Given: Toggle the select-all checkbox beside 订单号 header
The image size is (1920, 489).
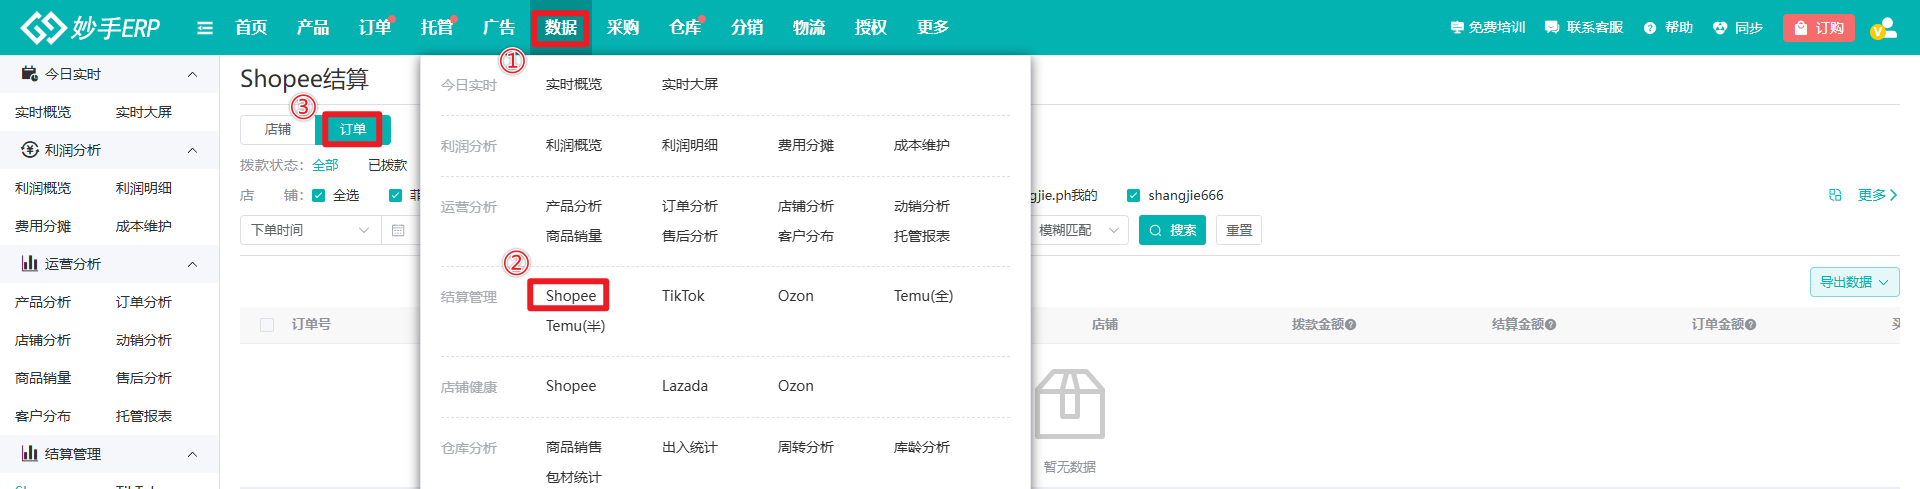Looking at the screenshot, I should [x=267, y=325].
